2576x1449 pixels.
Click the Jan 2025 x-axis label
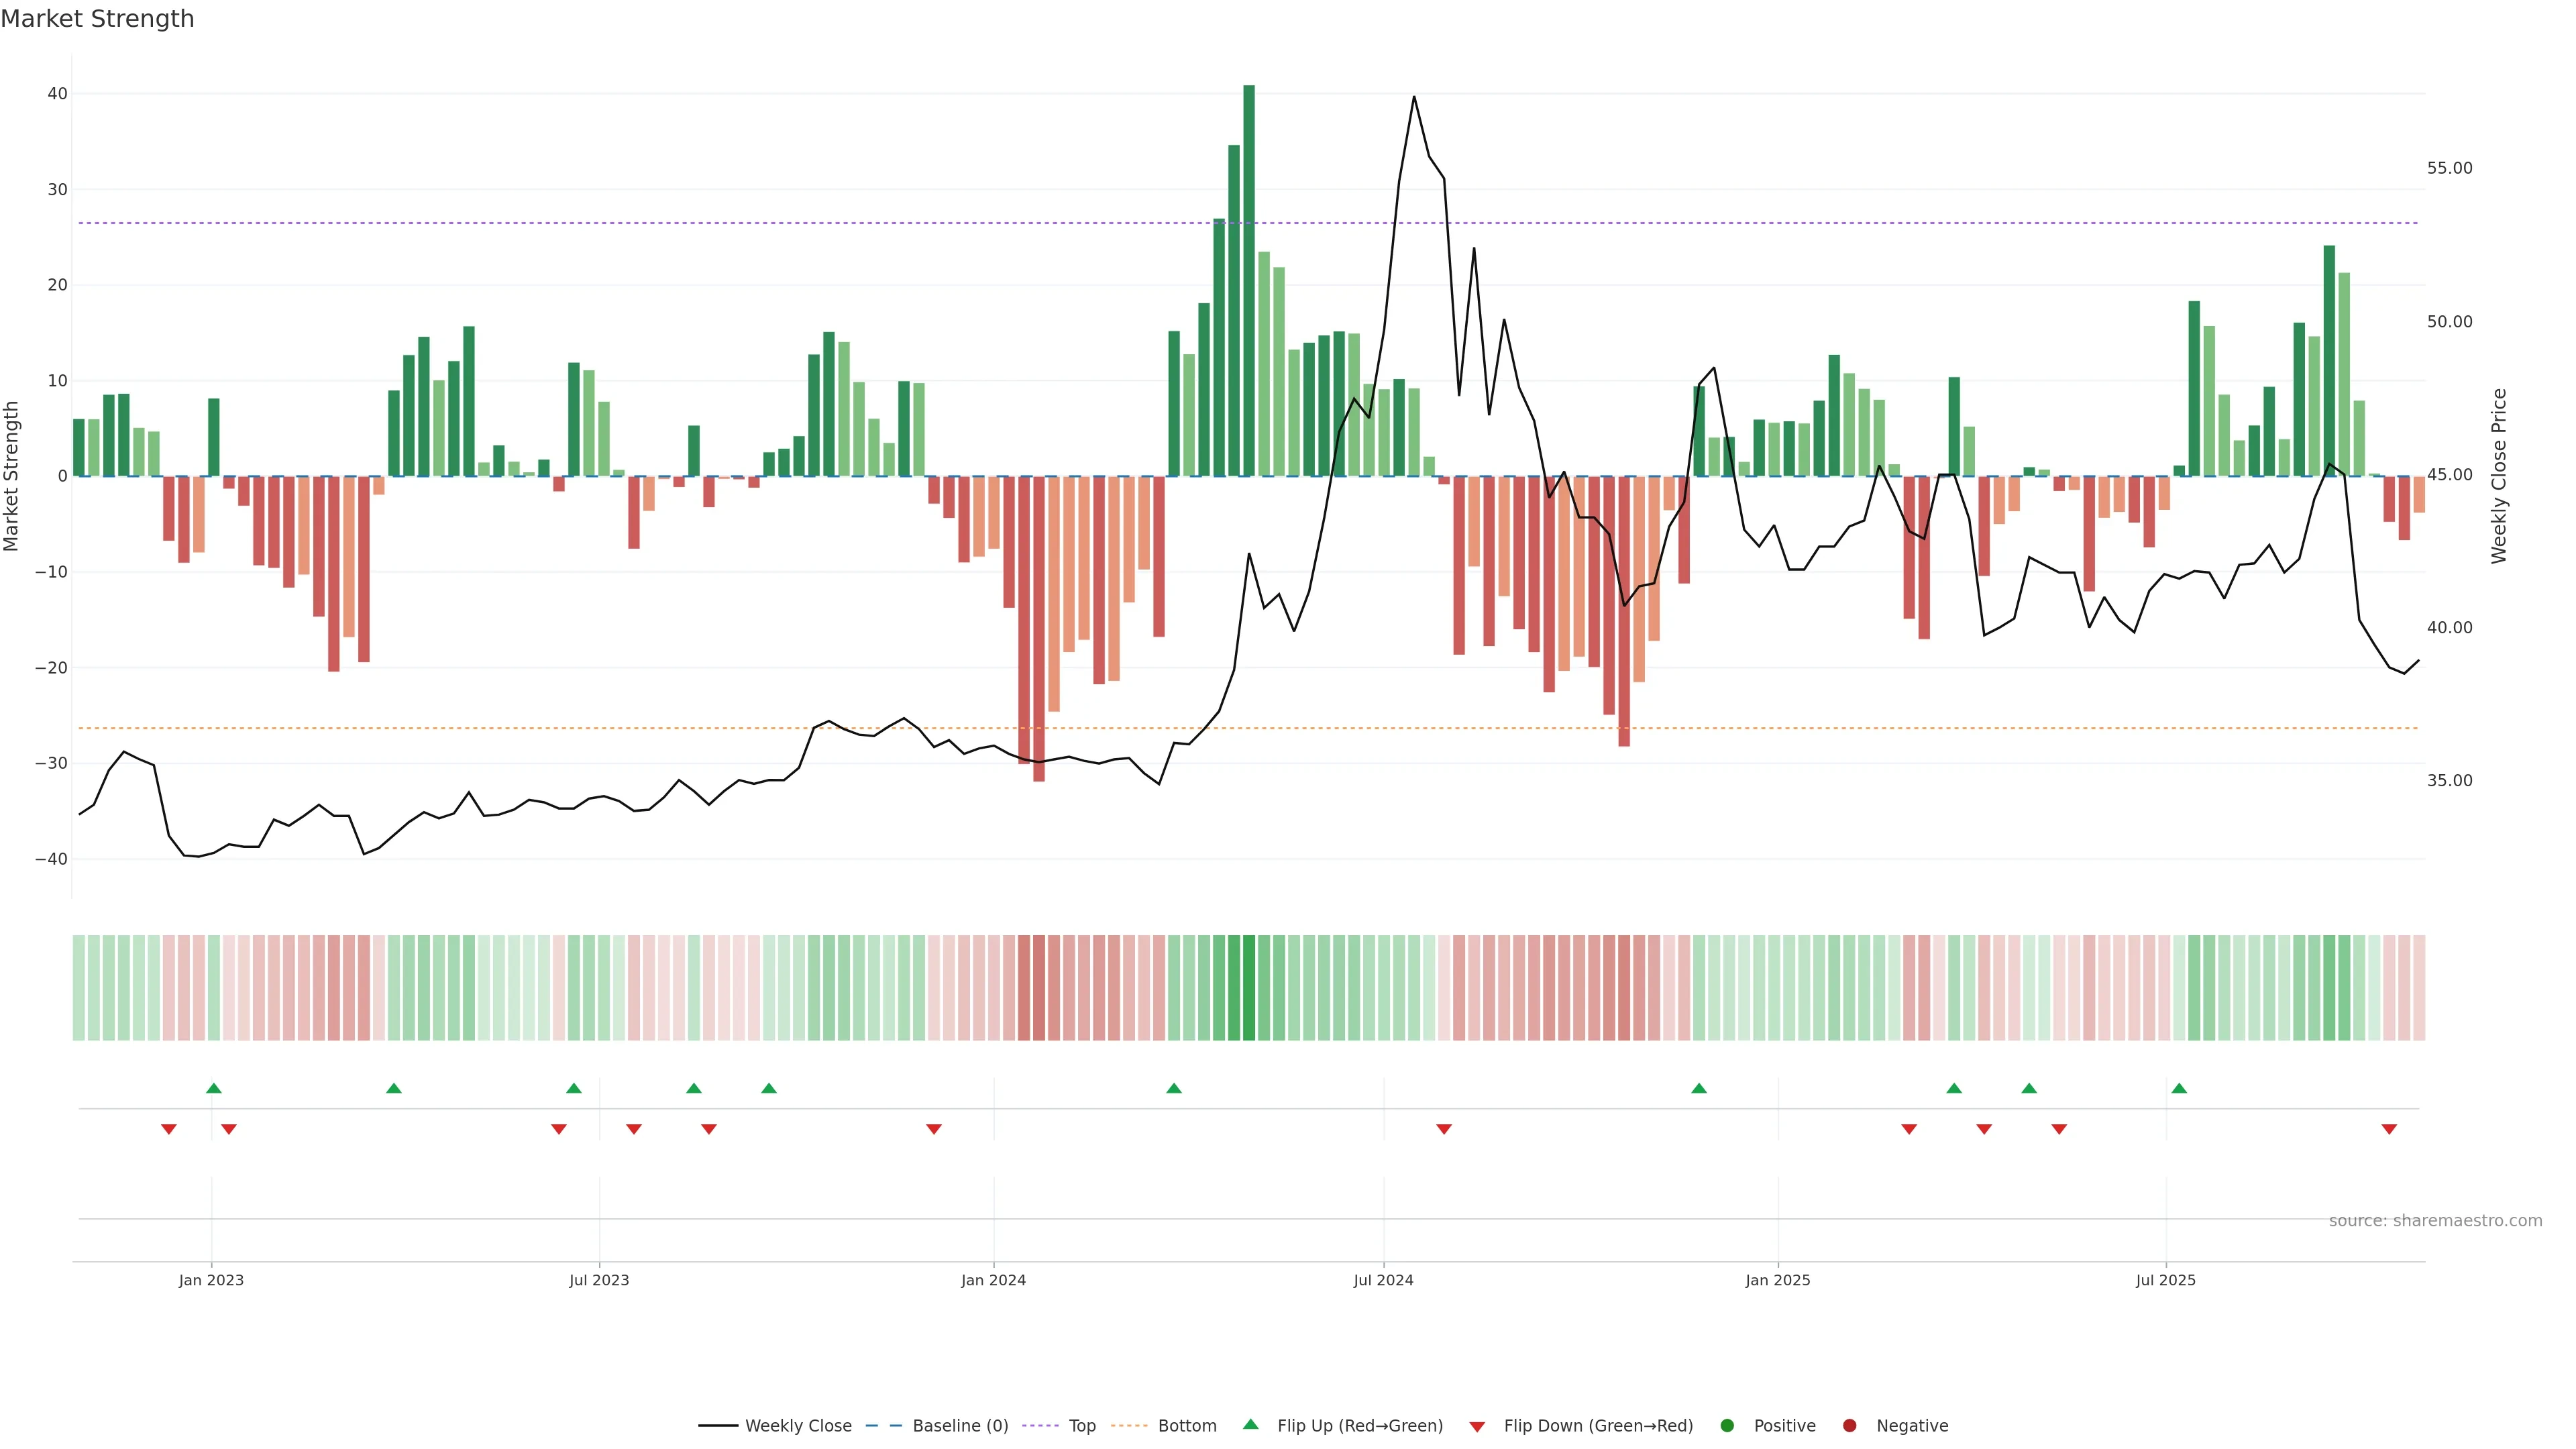click(1777, 1280)
